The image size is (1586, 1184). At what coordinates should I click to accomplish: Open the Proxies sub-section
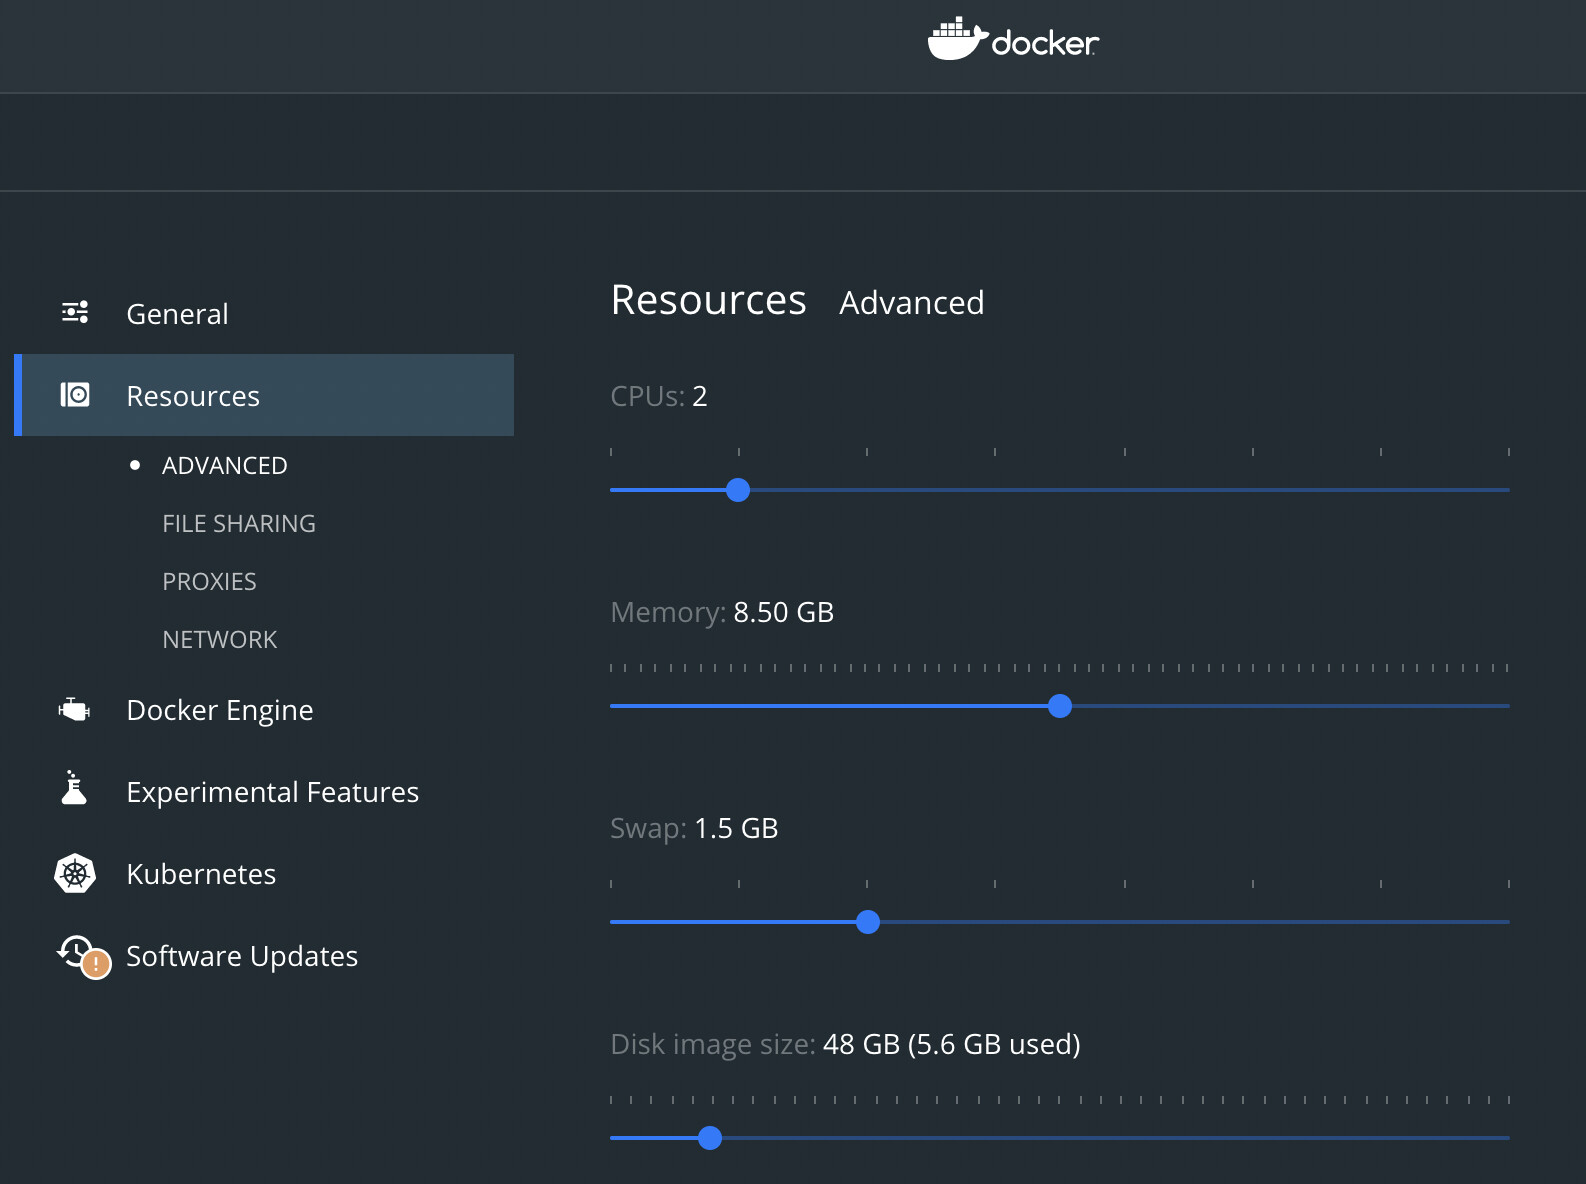coord(209,582)
